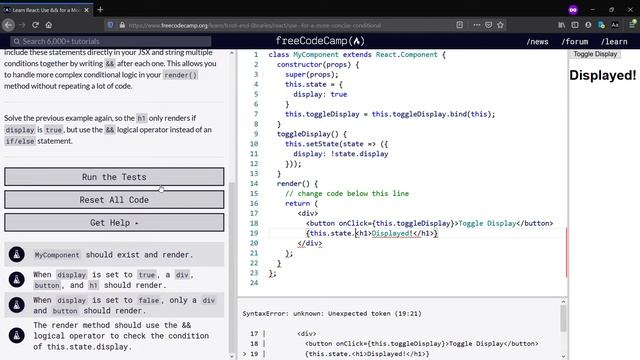
Task: Click the && logical operator test icon
Action: pos(17,336)
